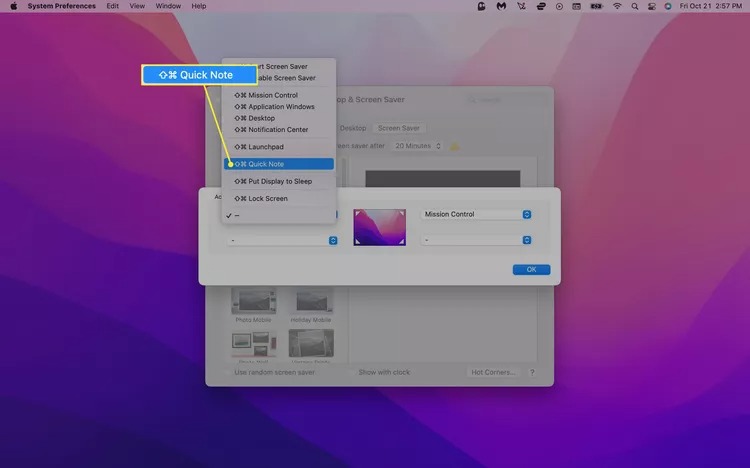Choose Mission Control from the popup list
This screenshot has height=468, width=750.
coord(279,95)
